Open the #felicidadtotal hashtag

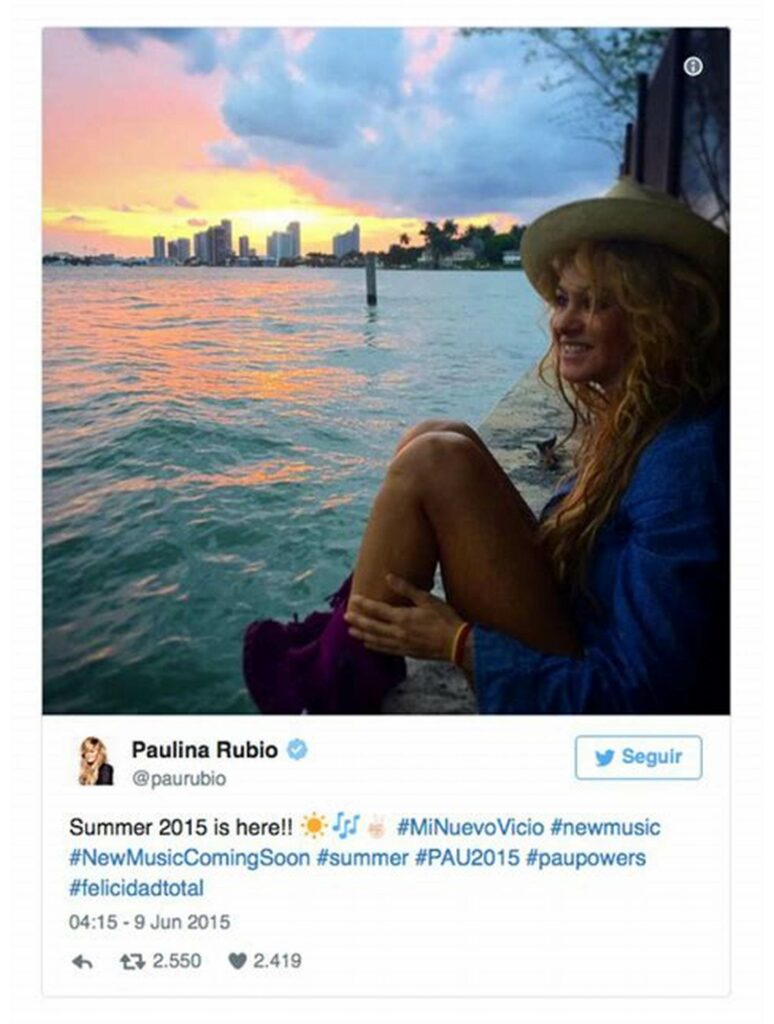click(137, 888)
